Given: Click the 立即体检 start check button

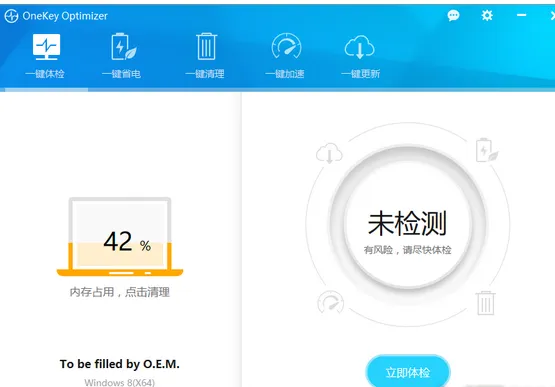Looking at the screenshot, I should (408, 372).
